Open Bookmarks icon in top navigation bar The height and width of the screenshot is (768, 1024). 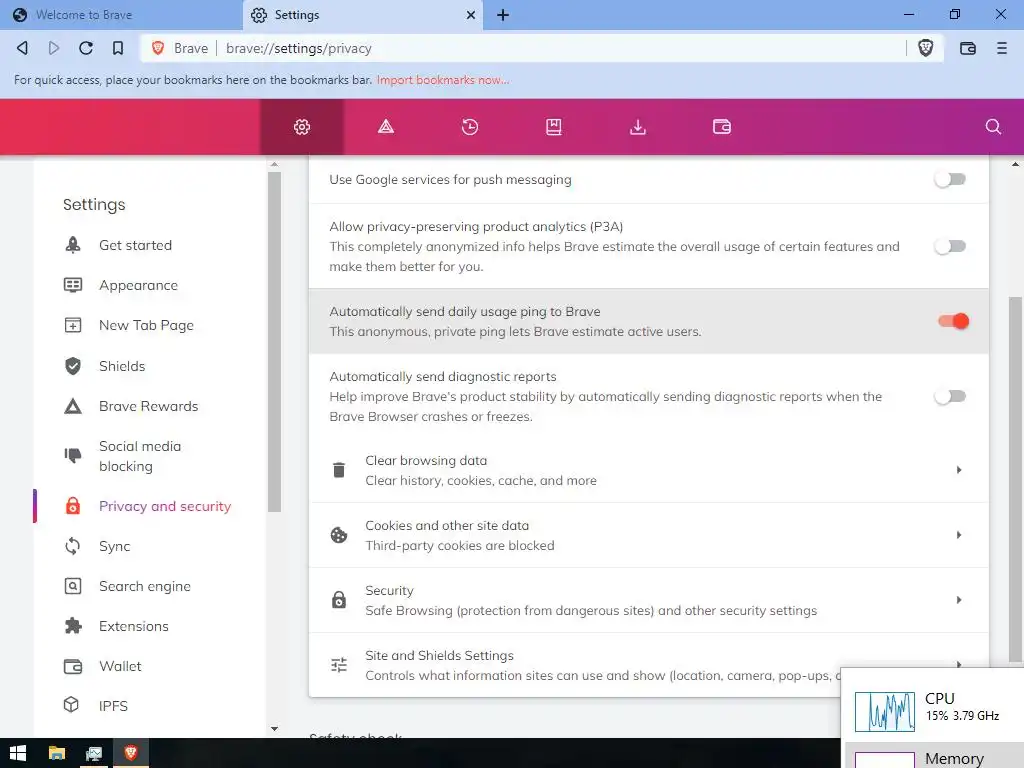click(553, 127)
